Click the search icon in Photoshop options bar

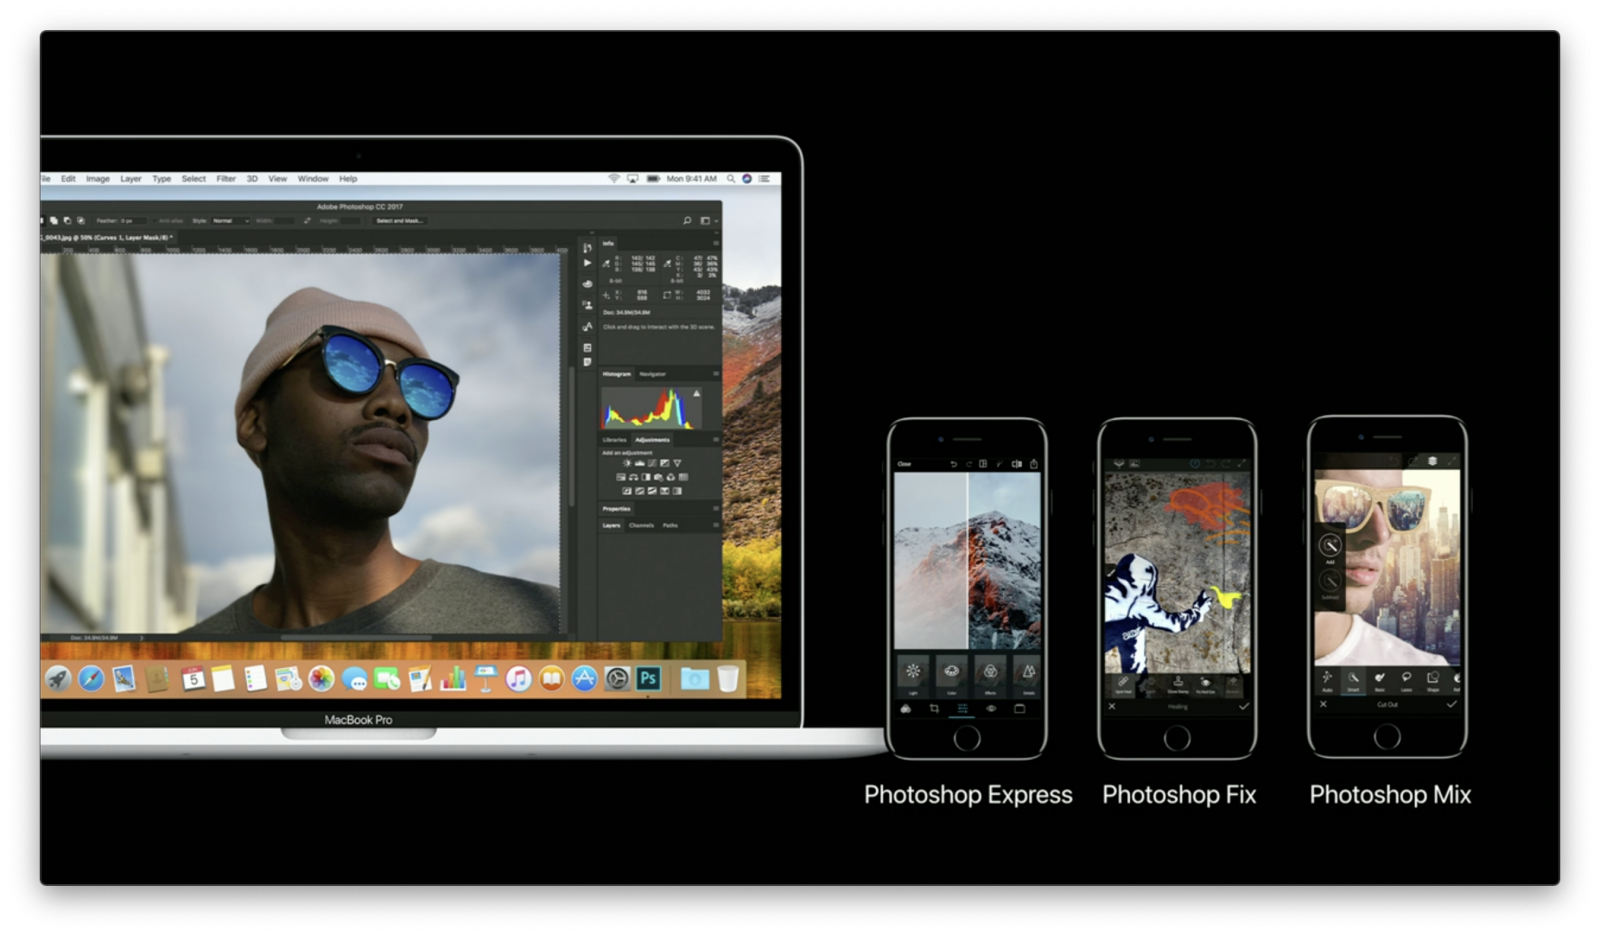(687, 221)
